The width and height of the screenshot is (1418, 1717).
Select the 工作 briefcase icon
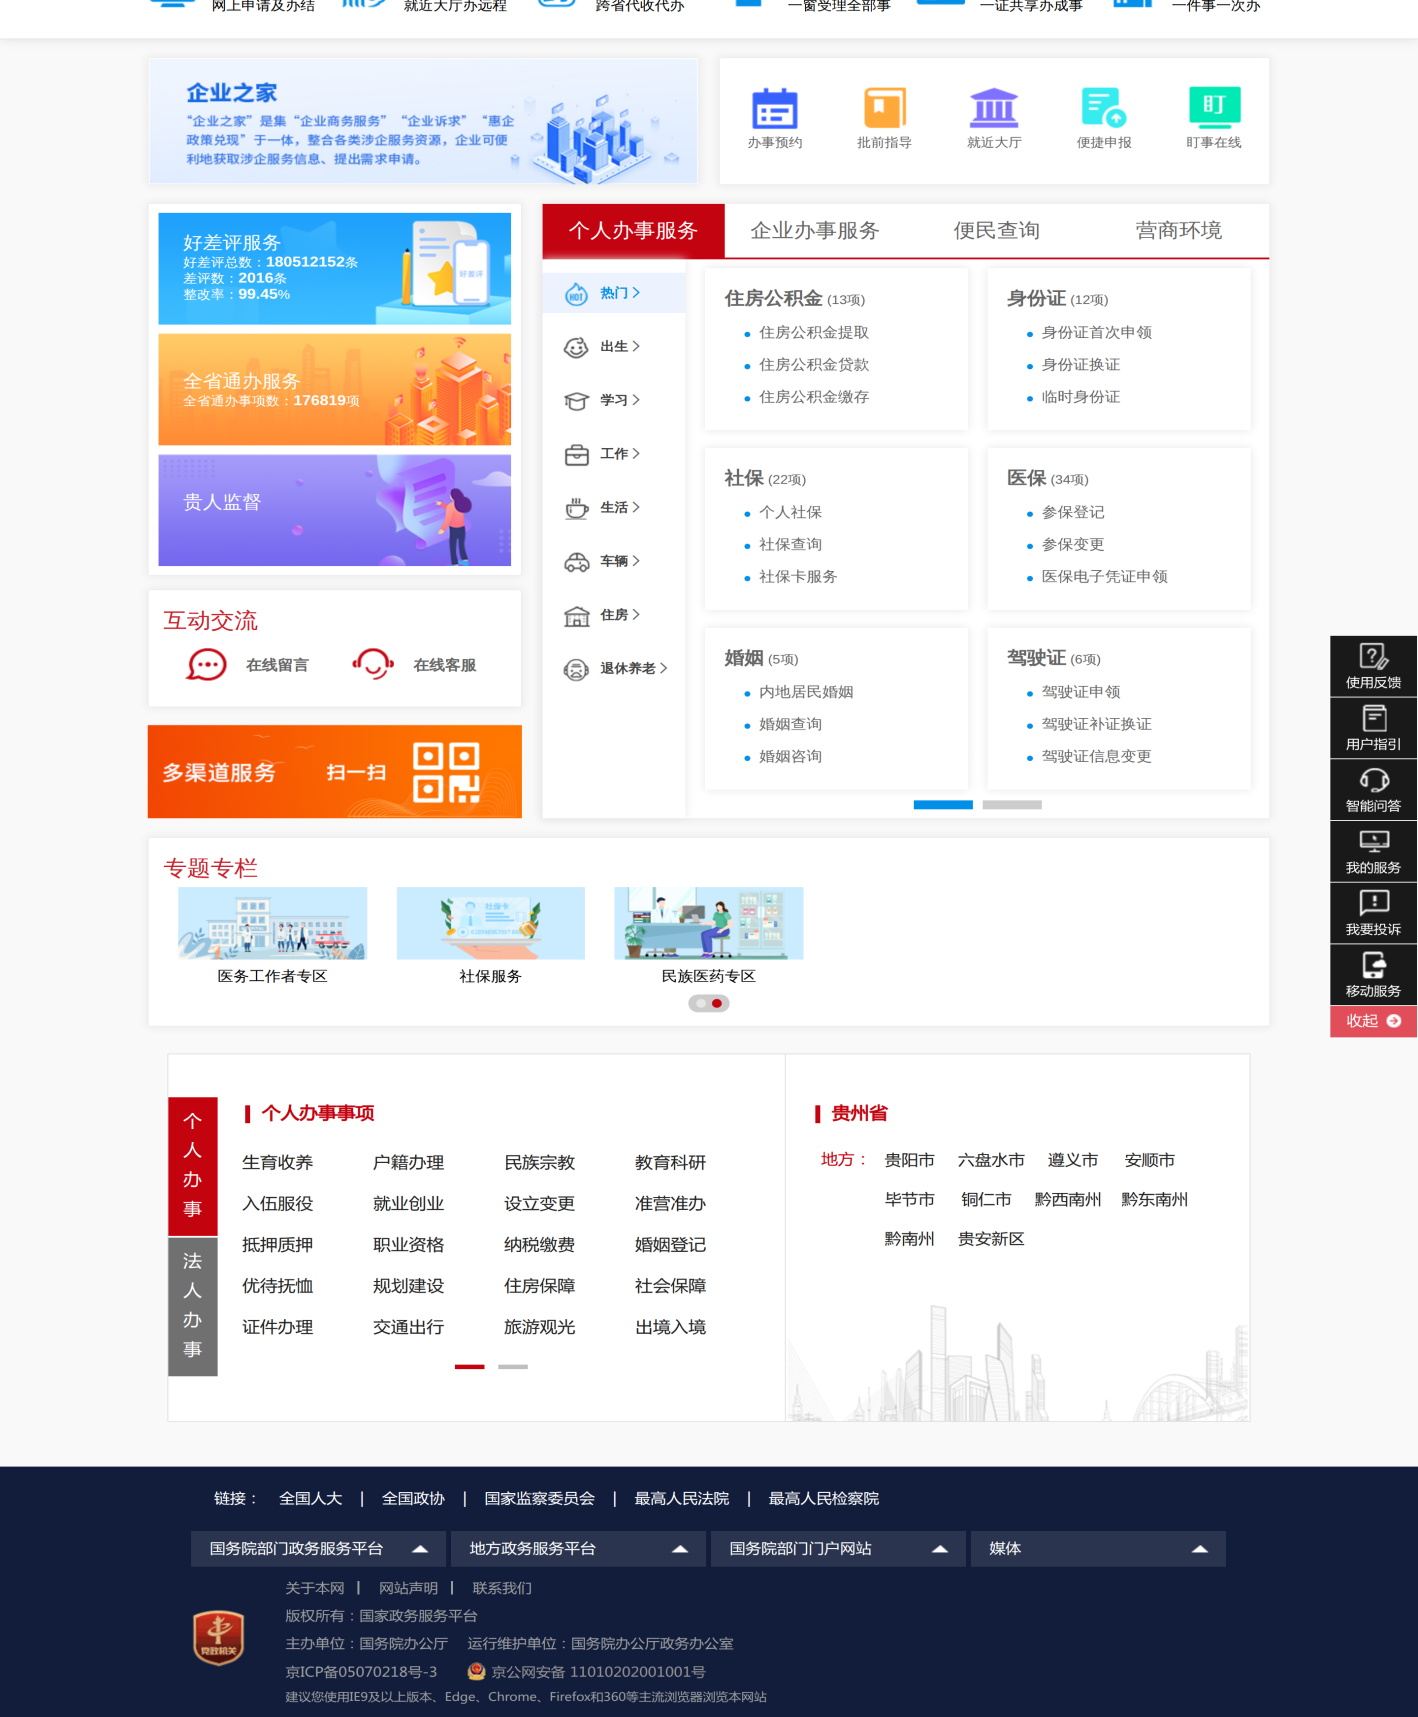click(576, 455)
